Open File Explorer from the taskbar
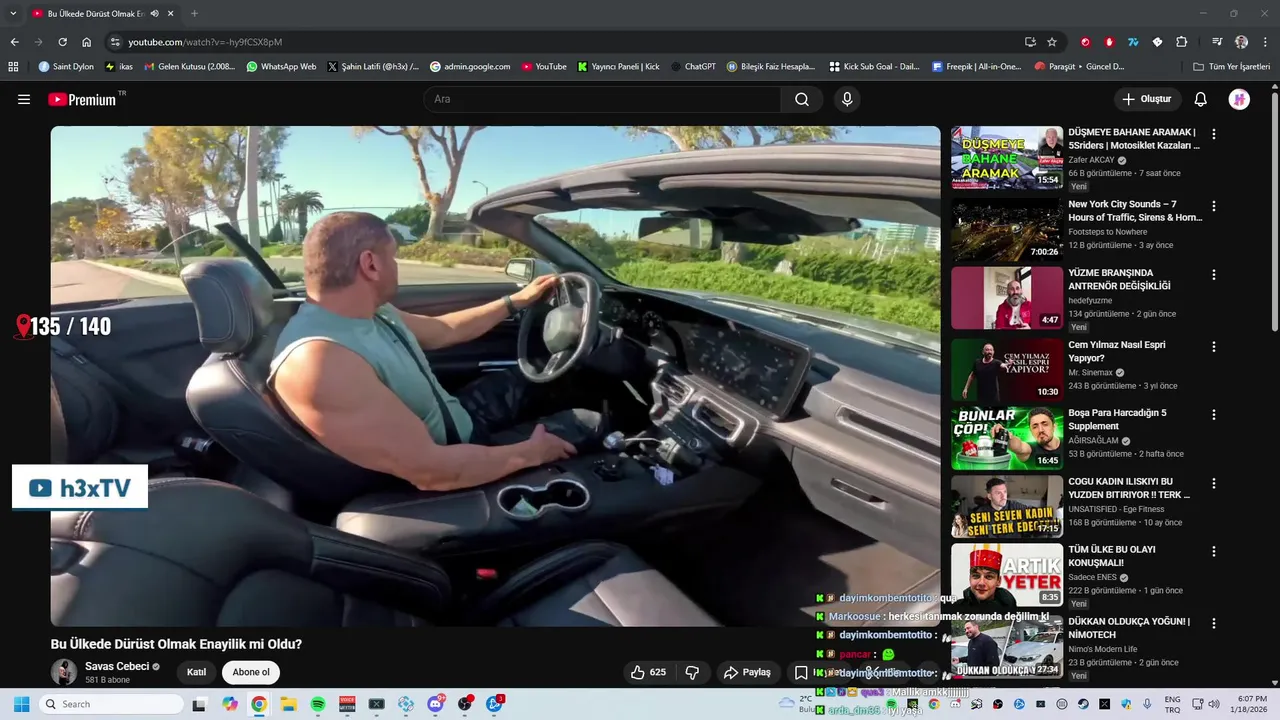This screenshot has height=720, width=1280. (x=288, y=704)
